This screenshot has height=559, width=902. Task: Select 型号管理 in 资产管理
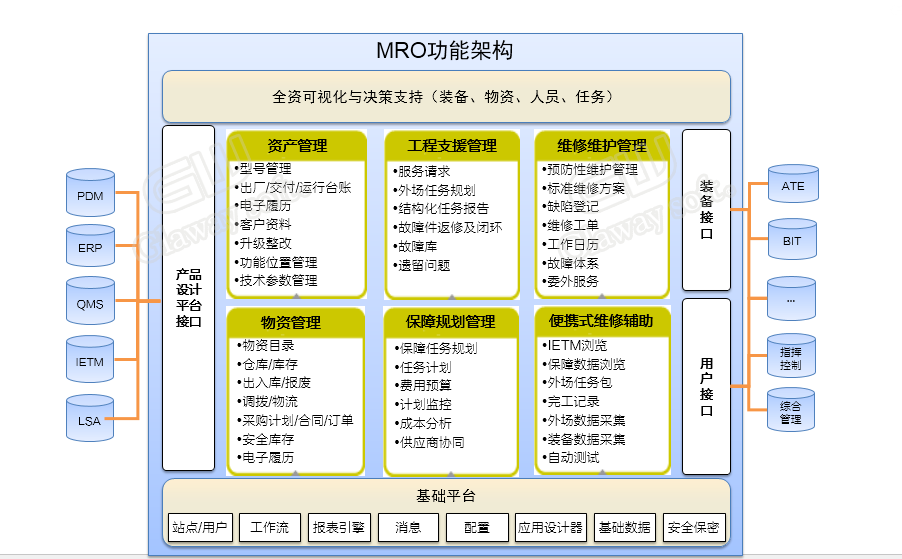(x=265, y=169)
